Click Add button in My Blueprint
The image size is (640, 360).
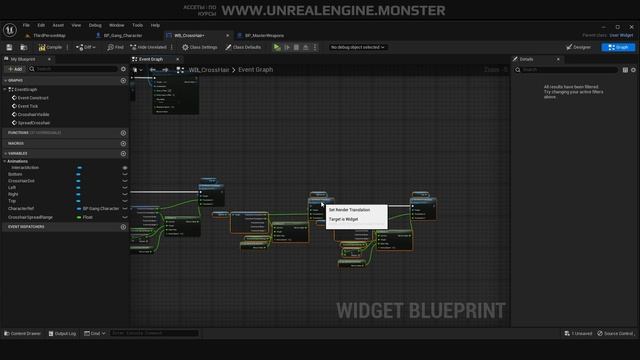coord(15,69)
